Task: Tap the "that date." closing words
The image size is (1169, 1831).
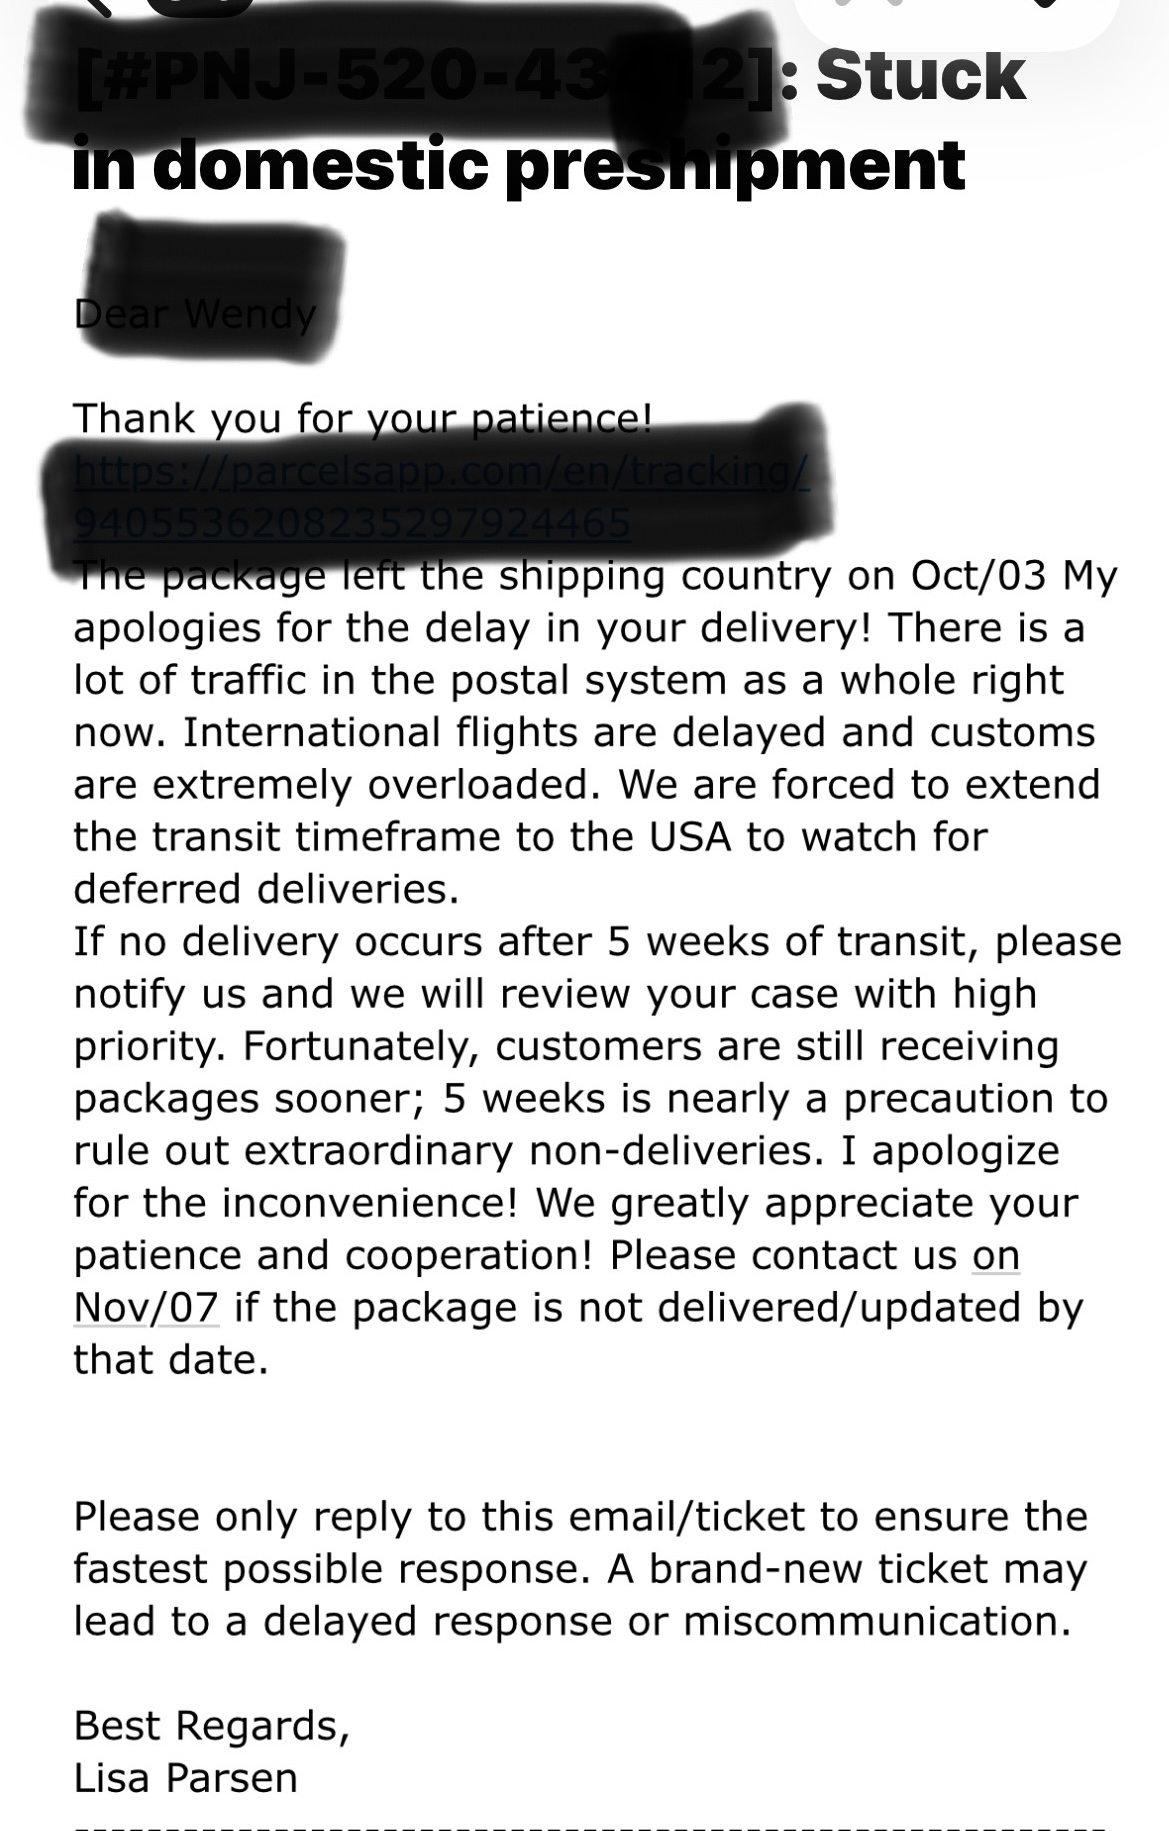Action: (x=171, y=1359)
